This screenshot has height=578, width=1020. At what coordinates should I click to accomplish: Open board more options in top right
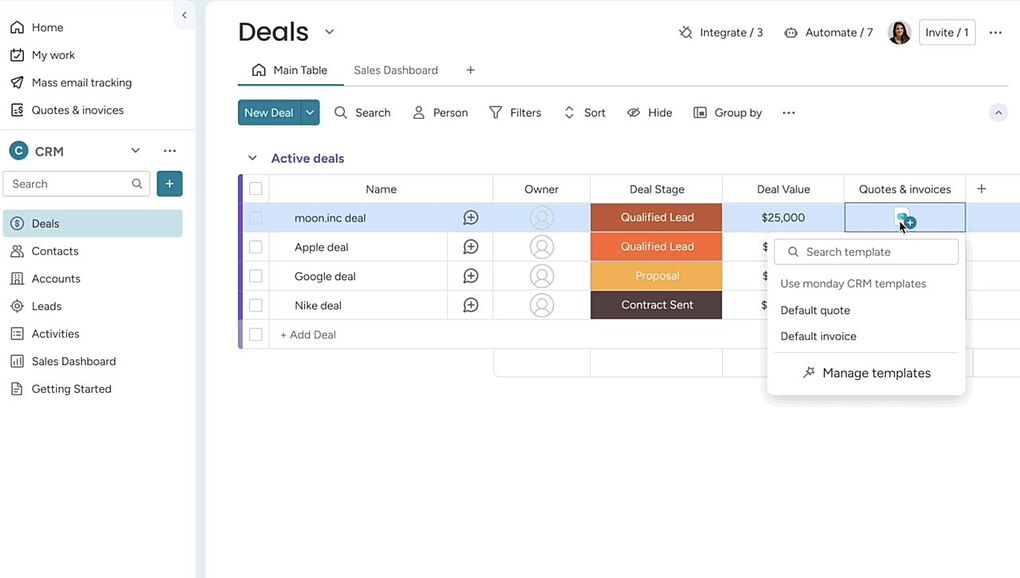point(995,33)
